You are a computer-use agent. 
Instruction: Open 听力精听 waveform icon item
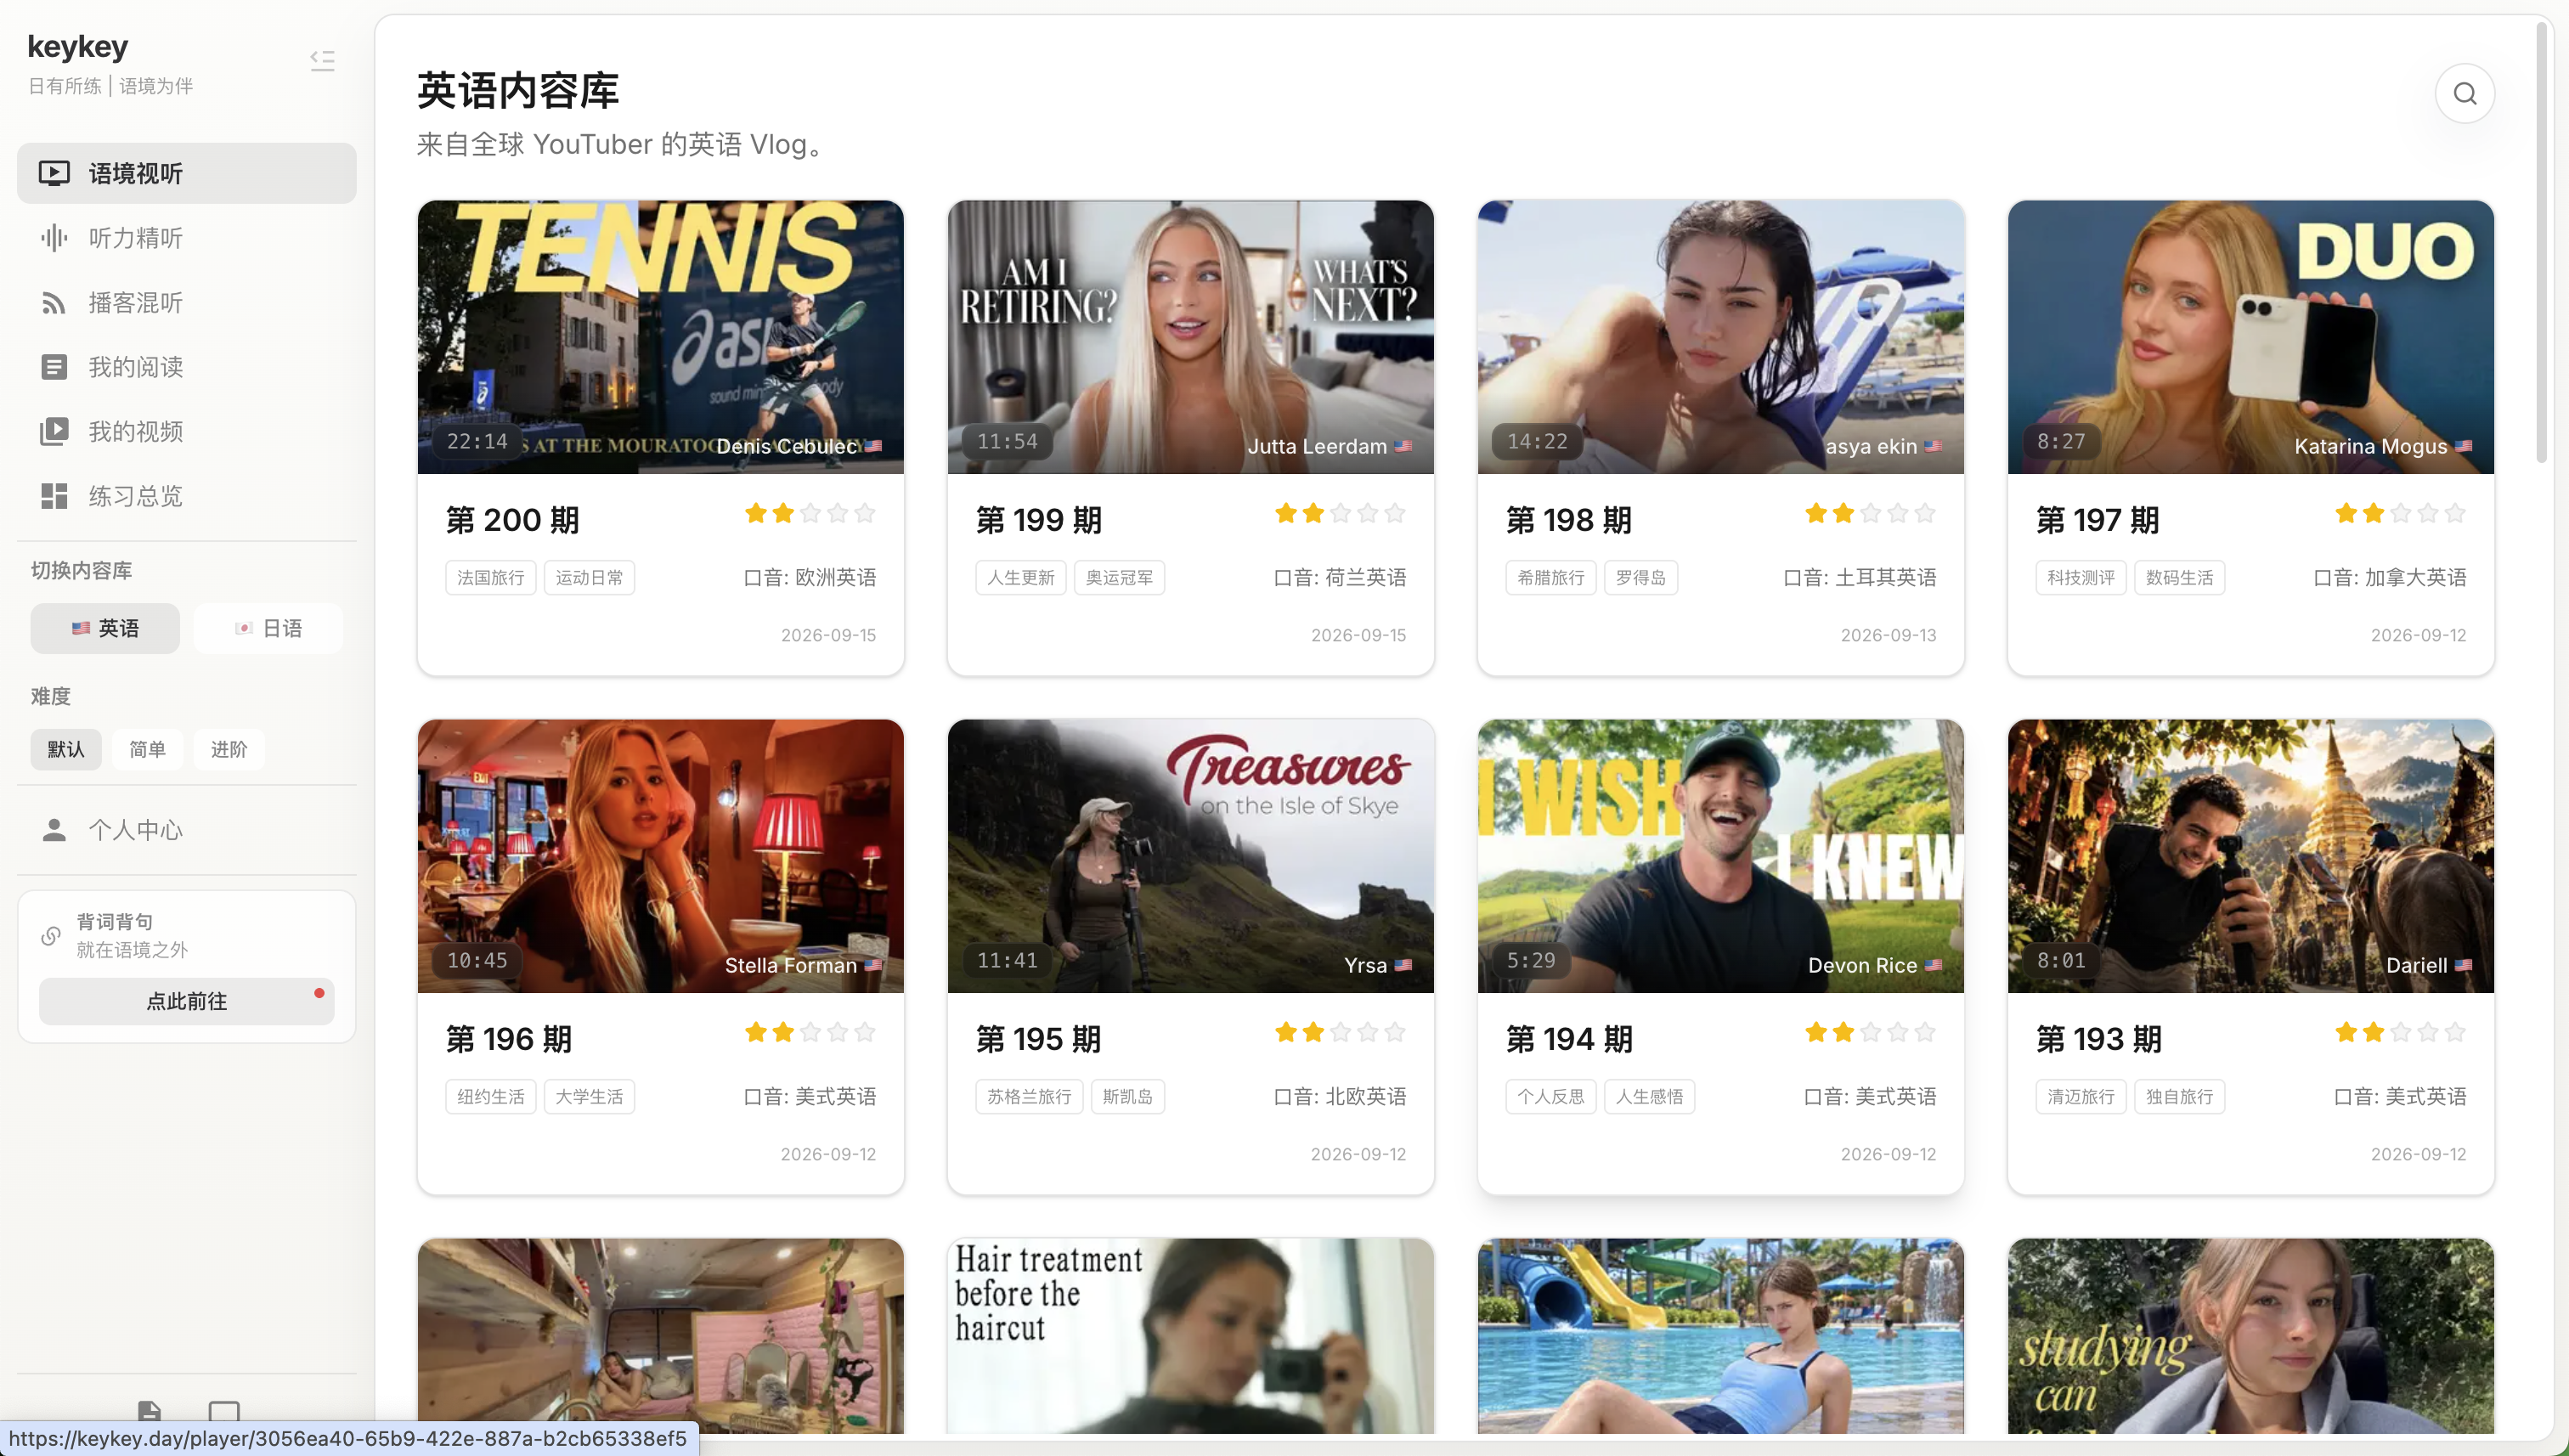click(x=186, y=238)
